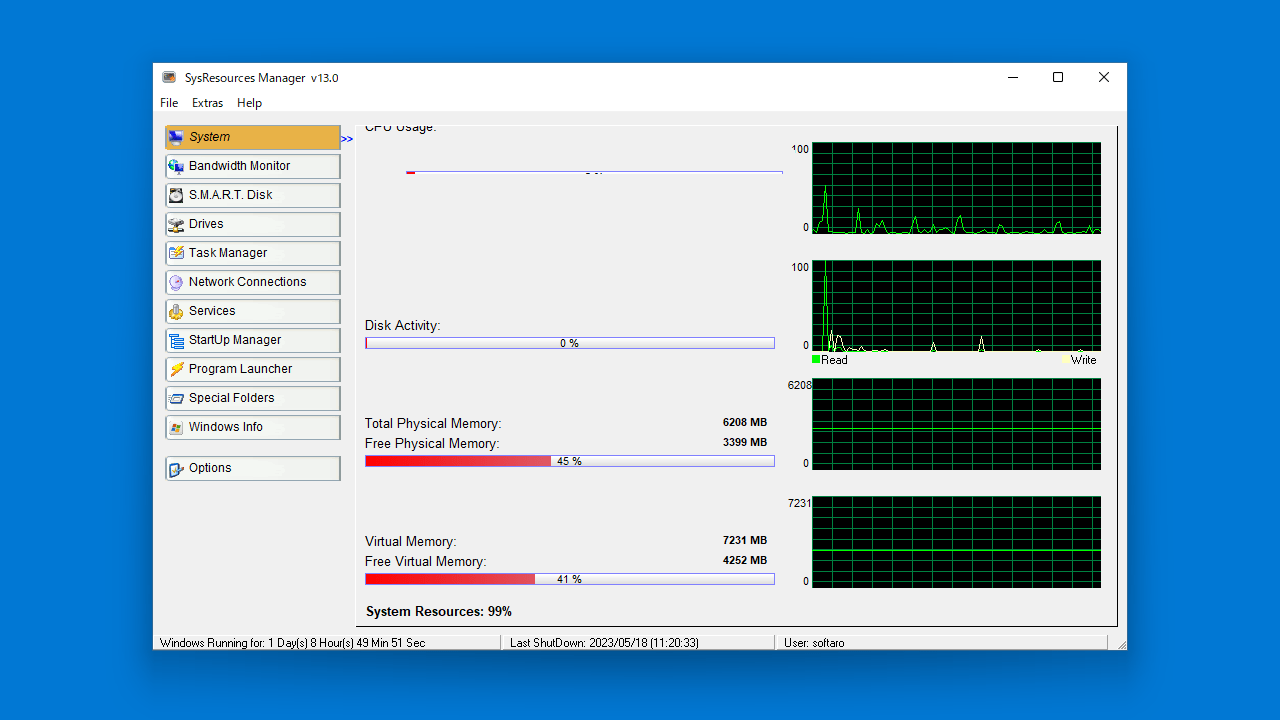Collapse sidebar using the double-arrow chevron
1280x720 pixels.
pyautogui.click(x=347, y=139)
